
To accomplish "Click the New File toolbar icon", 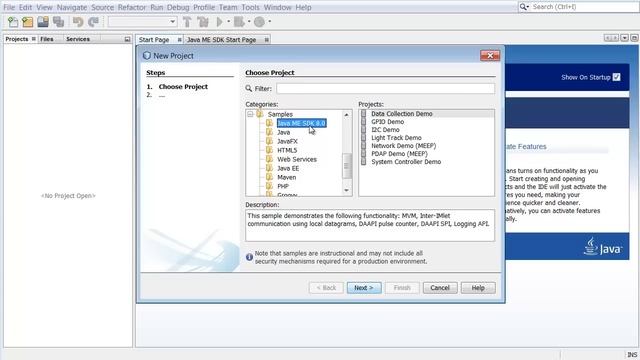I will 13,22.
